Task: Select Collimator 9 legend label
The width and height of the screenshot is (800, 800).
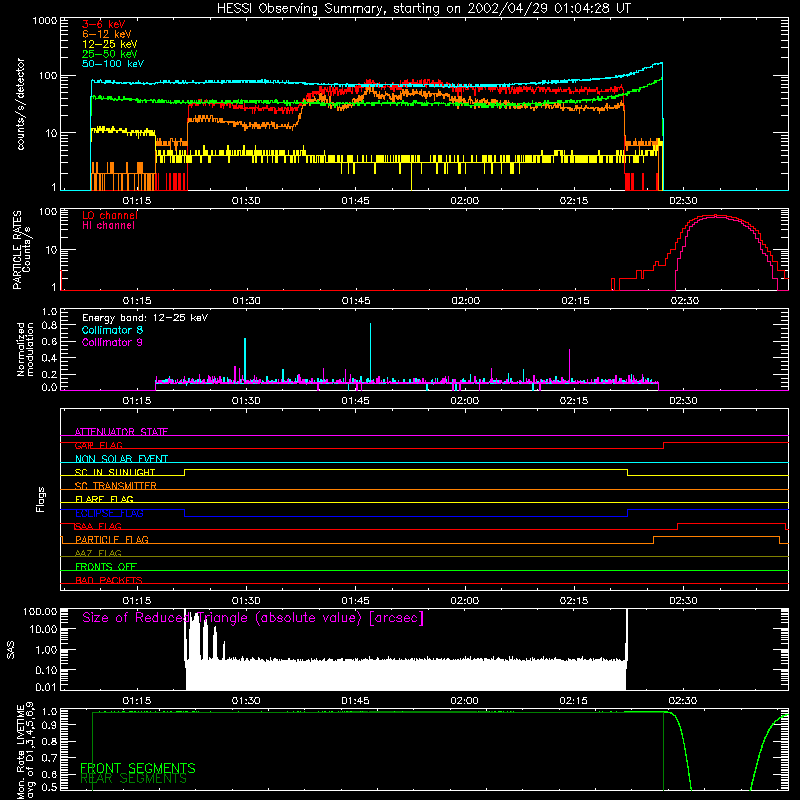Action: [x=112, y=342]
